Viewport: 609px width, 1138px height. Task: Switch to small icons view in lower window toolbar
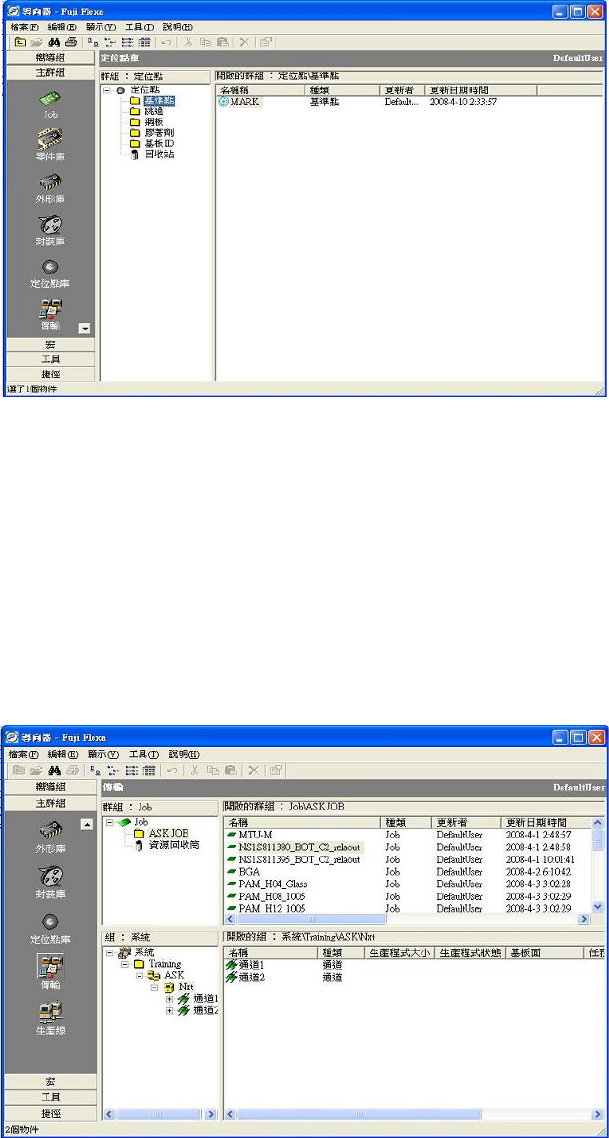pyautogui.click(x=112, y=770)
